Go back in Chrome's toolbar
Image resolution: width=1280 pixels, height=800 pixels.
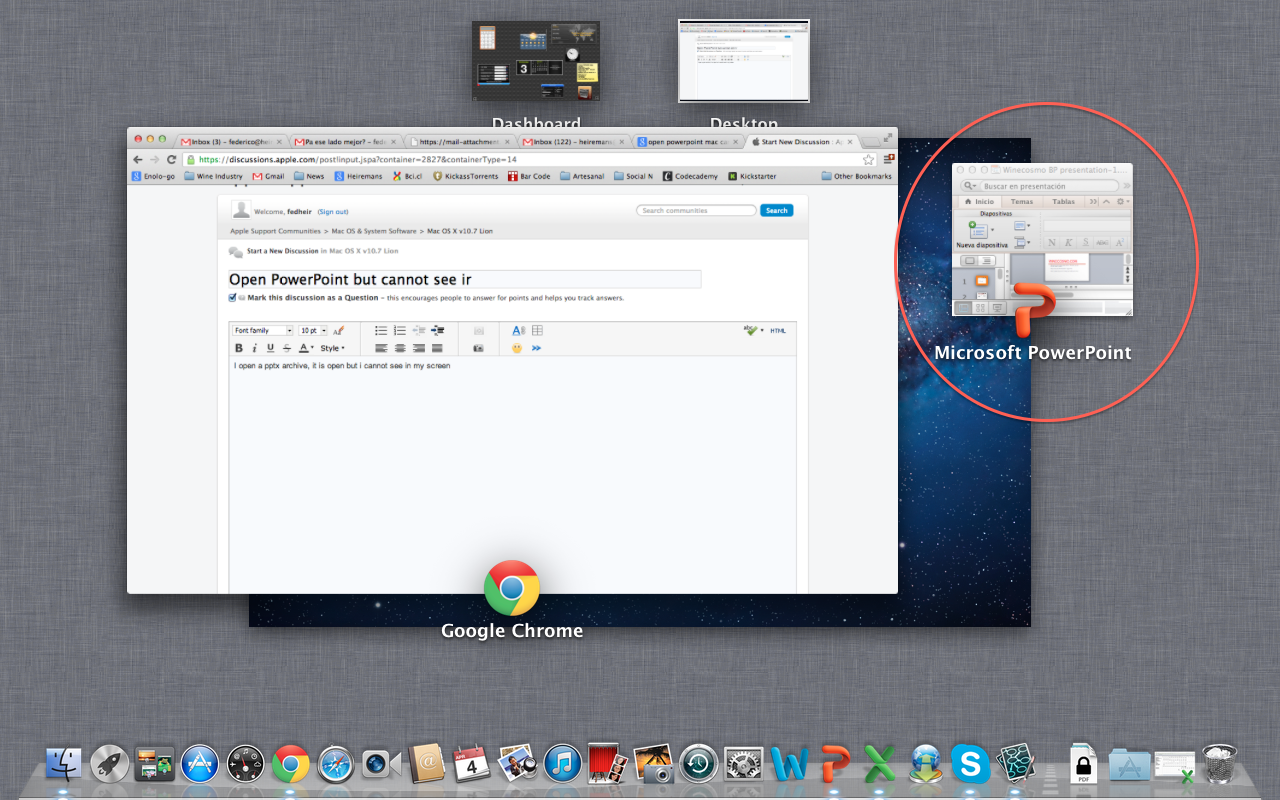(x=138, y=159)
